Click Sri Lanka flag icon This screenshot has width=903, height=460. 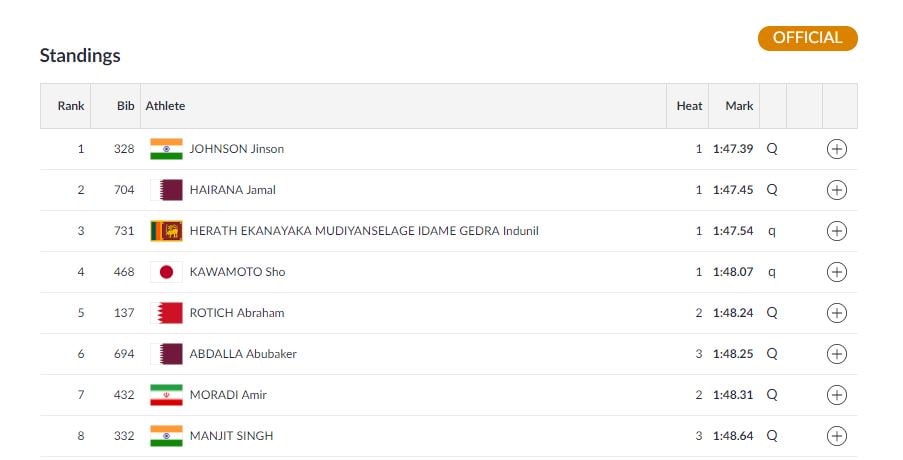pos(166,231)
